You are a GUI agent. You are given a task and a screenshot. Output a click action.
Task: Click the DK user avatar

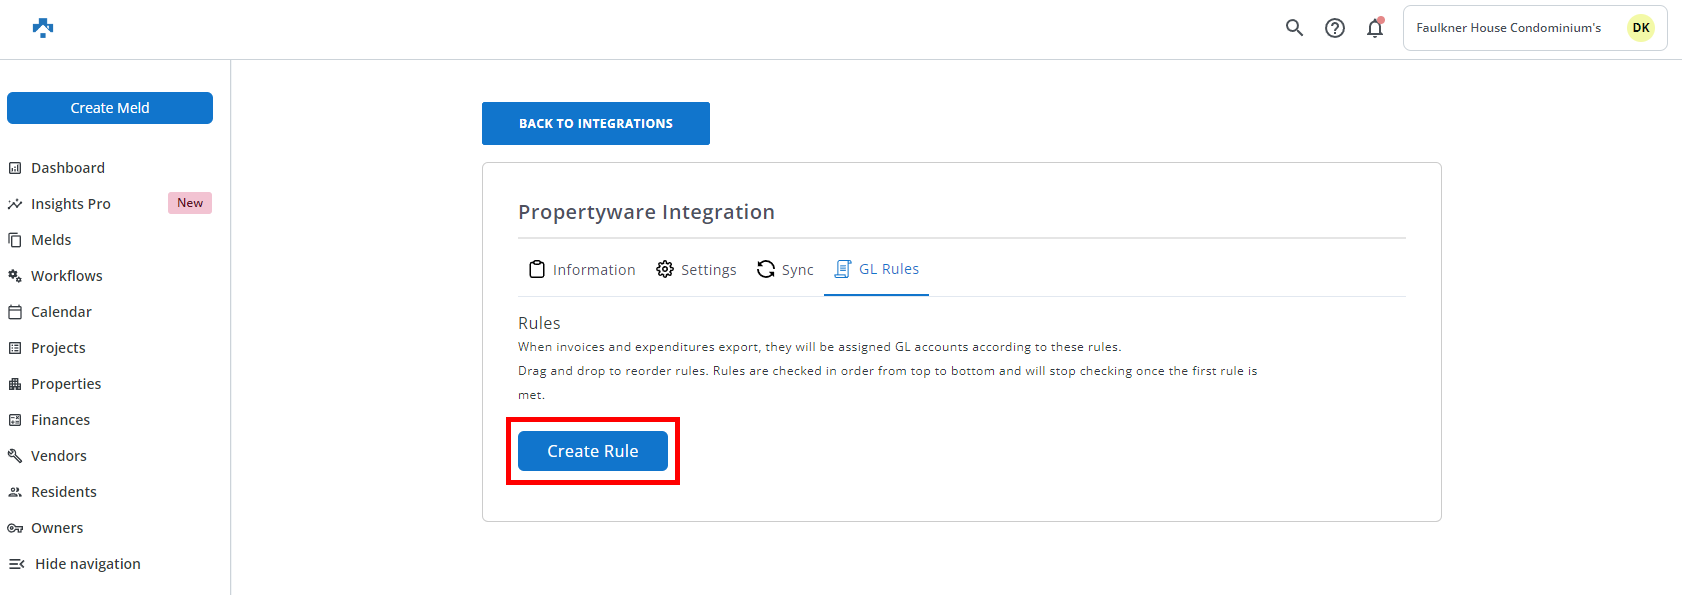1641,28
